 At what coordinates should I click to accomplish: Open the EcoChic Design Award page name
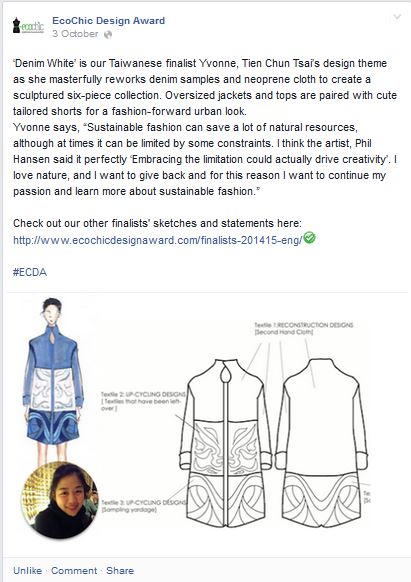coord(108,21)
